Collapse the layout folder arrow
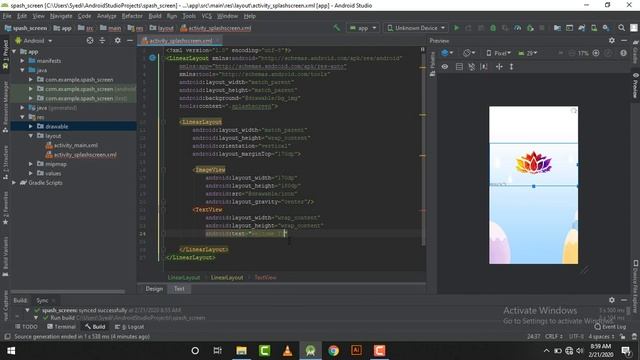Image resolution: width=640 pixels, height=360 pixels. 31,136
